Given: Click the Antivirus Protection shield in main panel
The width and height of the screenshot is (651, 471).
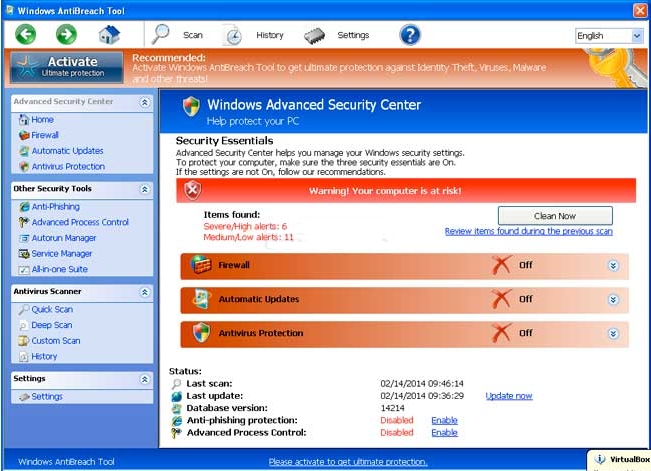Looking at the screenshot, I should [x=202, y=333].
